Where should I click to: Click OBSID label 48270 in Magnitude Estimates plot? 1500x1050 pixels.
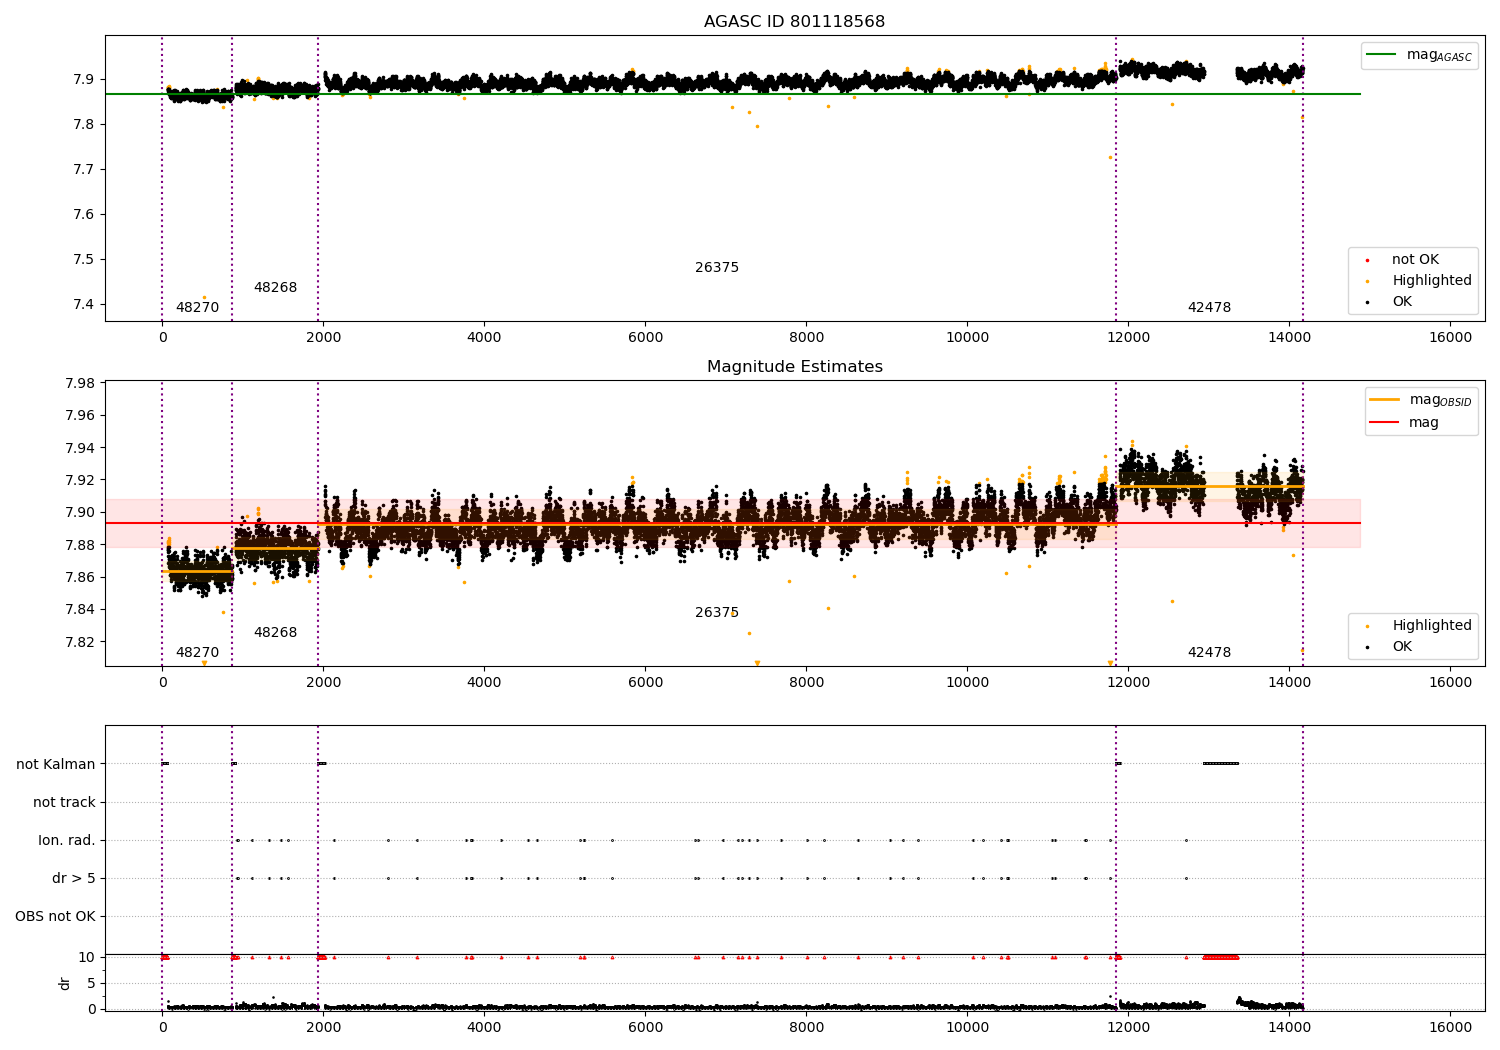pos(197,653)
